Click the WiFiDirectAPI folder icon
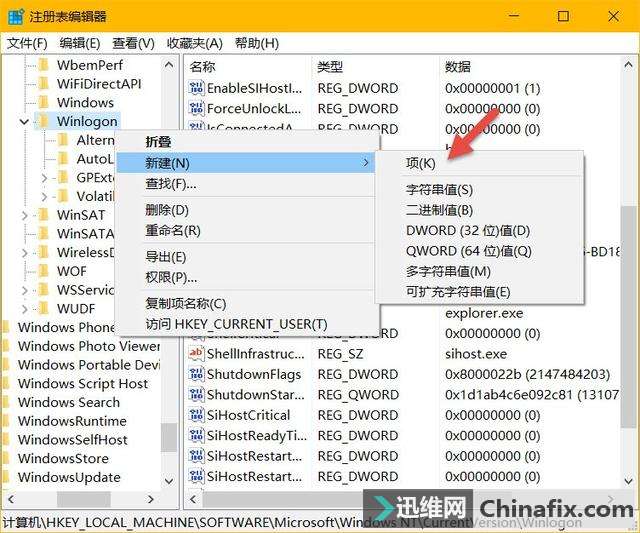Image resolution: width=640 pixels, height=533 pixels. coord(44,84)
